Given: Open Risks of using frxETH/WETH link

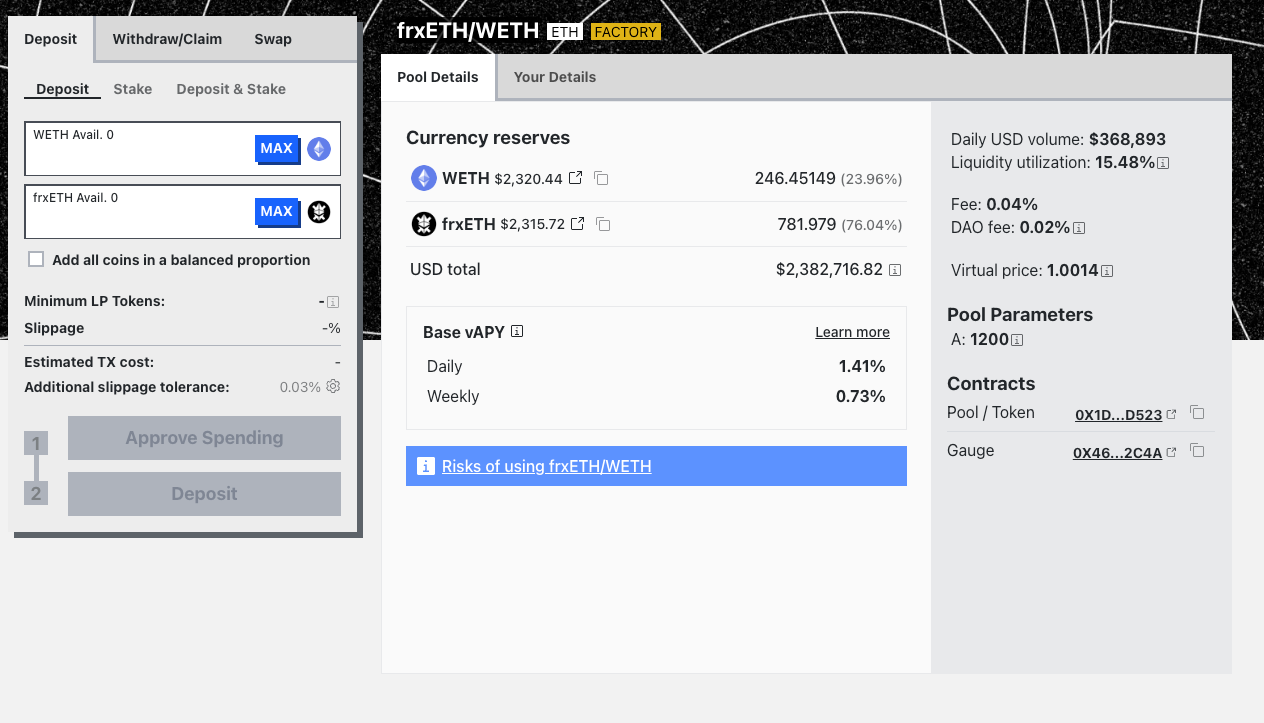Looking at the screenshot, I should pyautogui.click(x=546, y=466).
